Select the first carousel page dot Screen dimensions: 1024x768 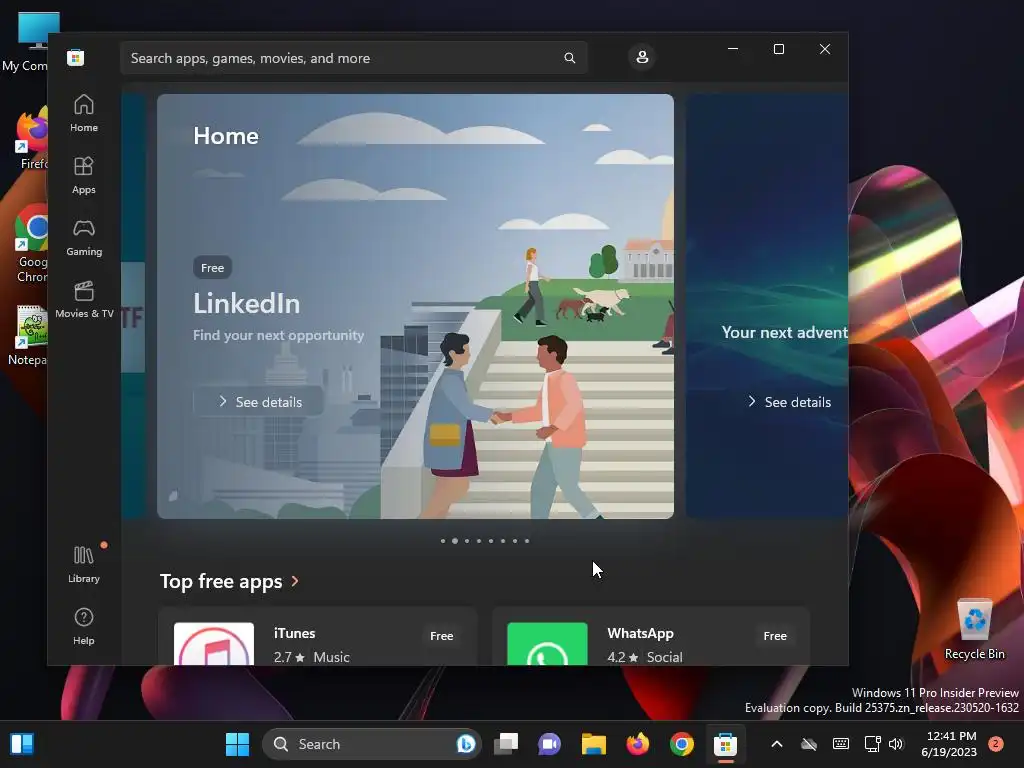[x=443, y=541]
